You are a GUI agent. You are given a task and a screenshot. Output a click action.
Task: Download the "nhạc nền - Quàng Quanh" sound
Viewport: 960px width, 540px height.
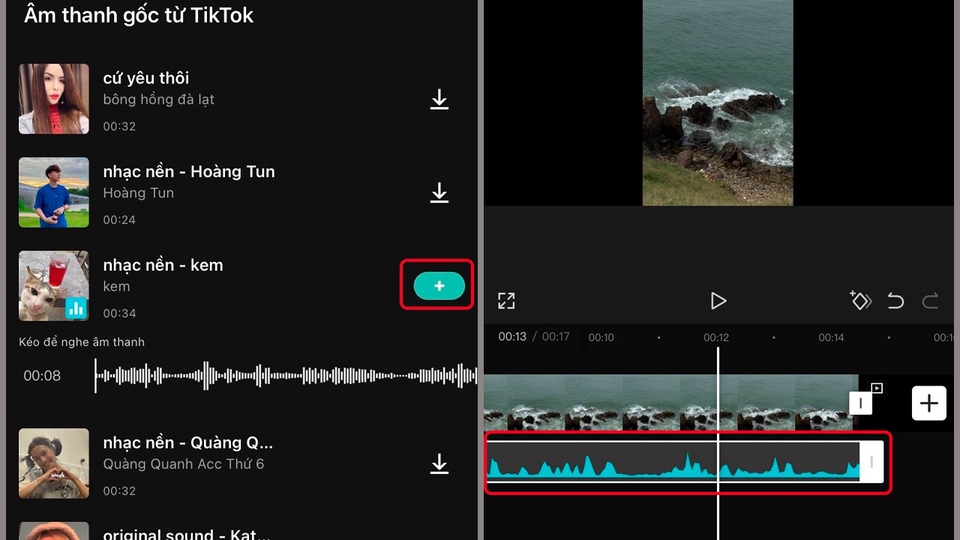tap(439, 464)
